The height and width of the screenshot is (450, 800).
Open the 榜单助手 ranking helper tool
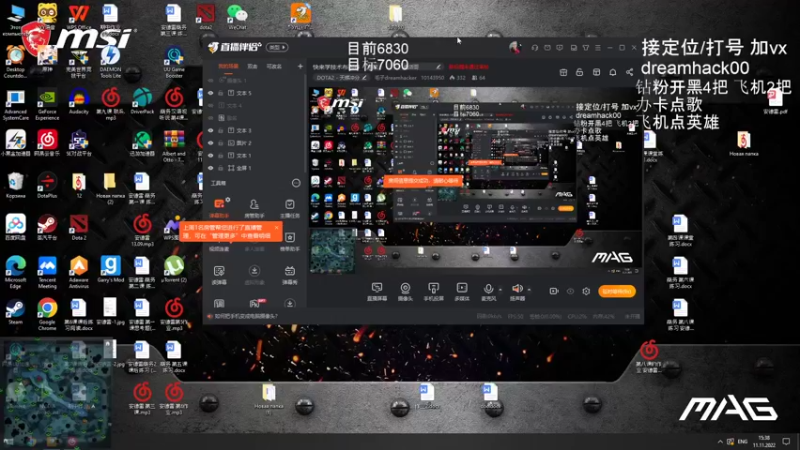(x=289, y=241)
